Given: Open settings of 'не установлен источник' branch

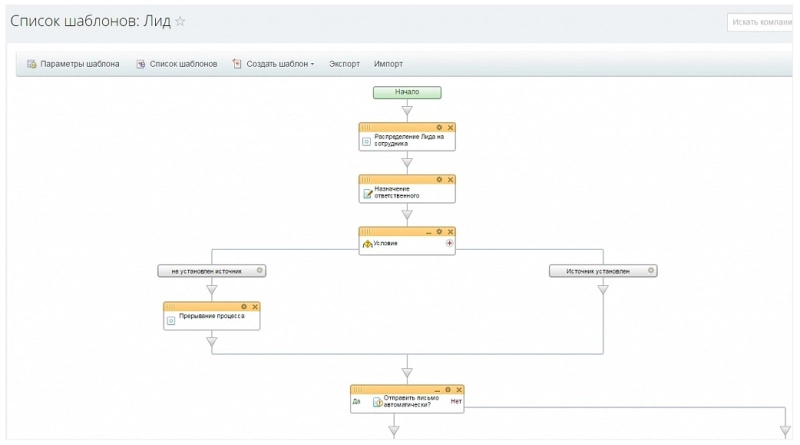Looking at the screenshot, I should click(x=259, y=270).
